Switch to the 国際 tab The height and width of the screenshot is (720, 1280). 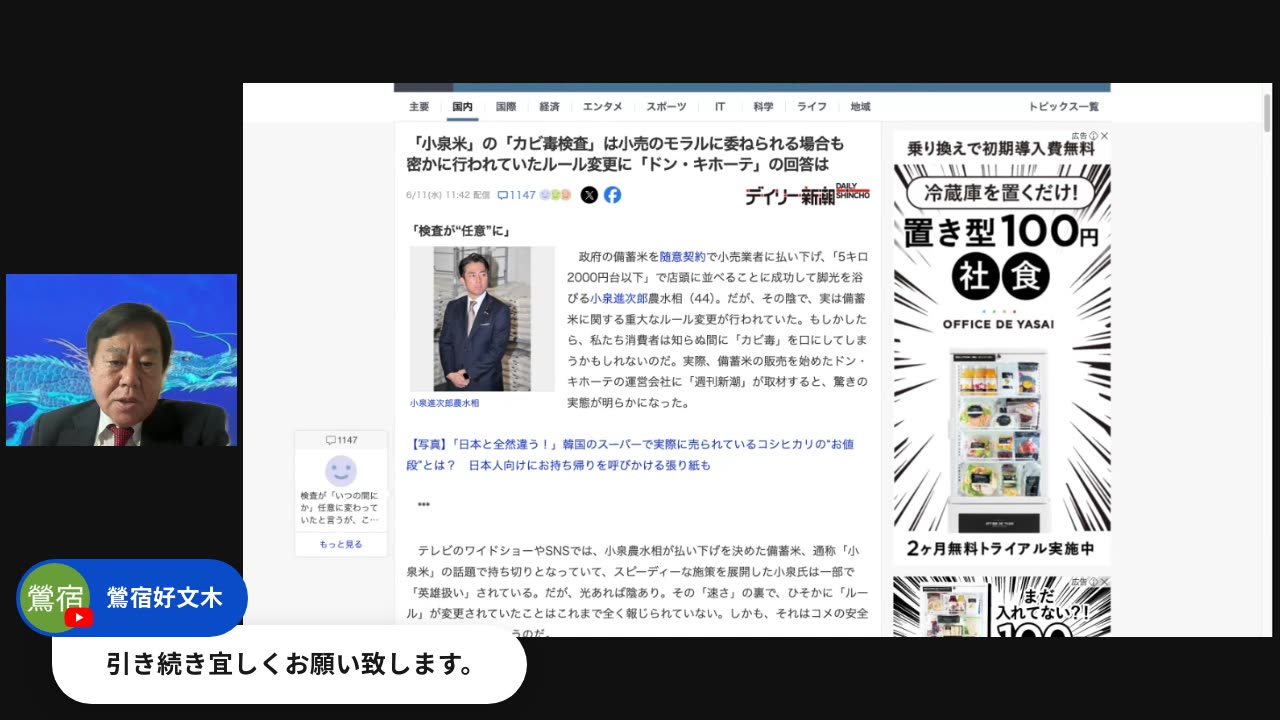(506, 107)
